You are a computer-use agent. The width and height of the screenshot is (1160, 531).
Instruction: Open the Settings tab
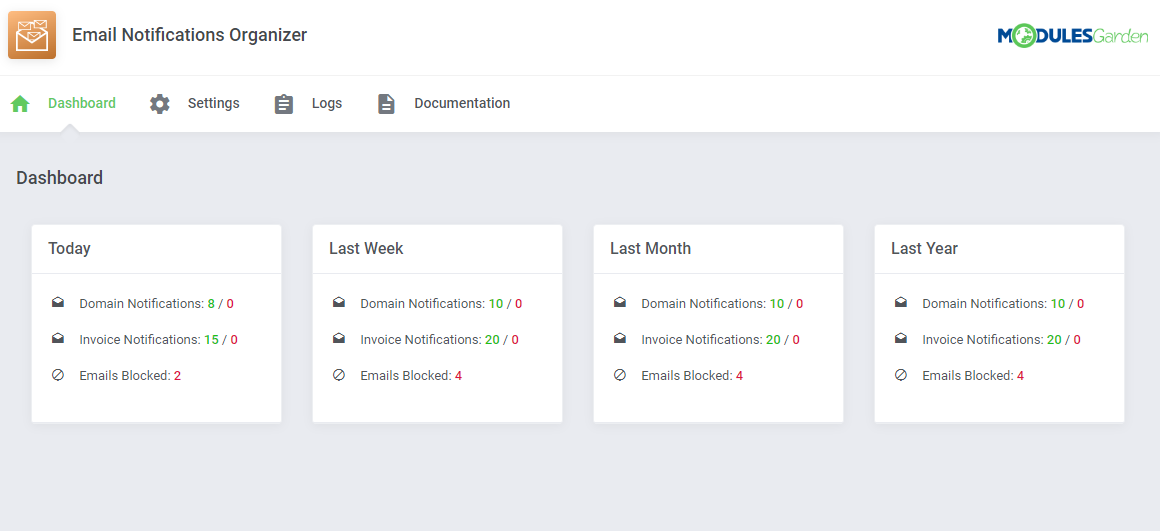(x=214, y=104)
